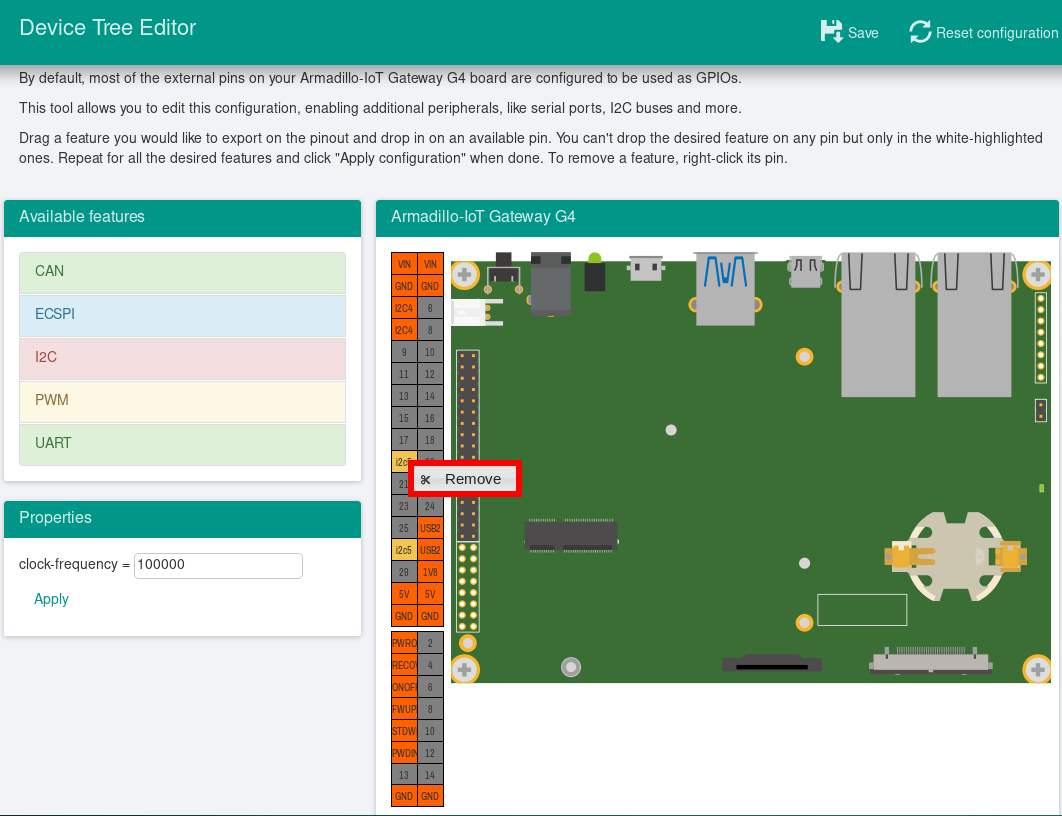Click the i2c5 pin beside USB2

[x=404, y=550]
